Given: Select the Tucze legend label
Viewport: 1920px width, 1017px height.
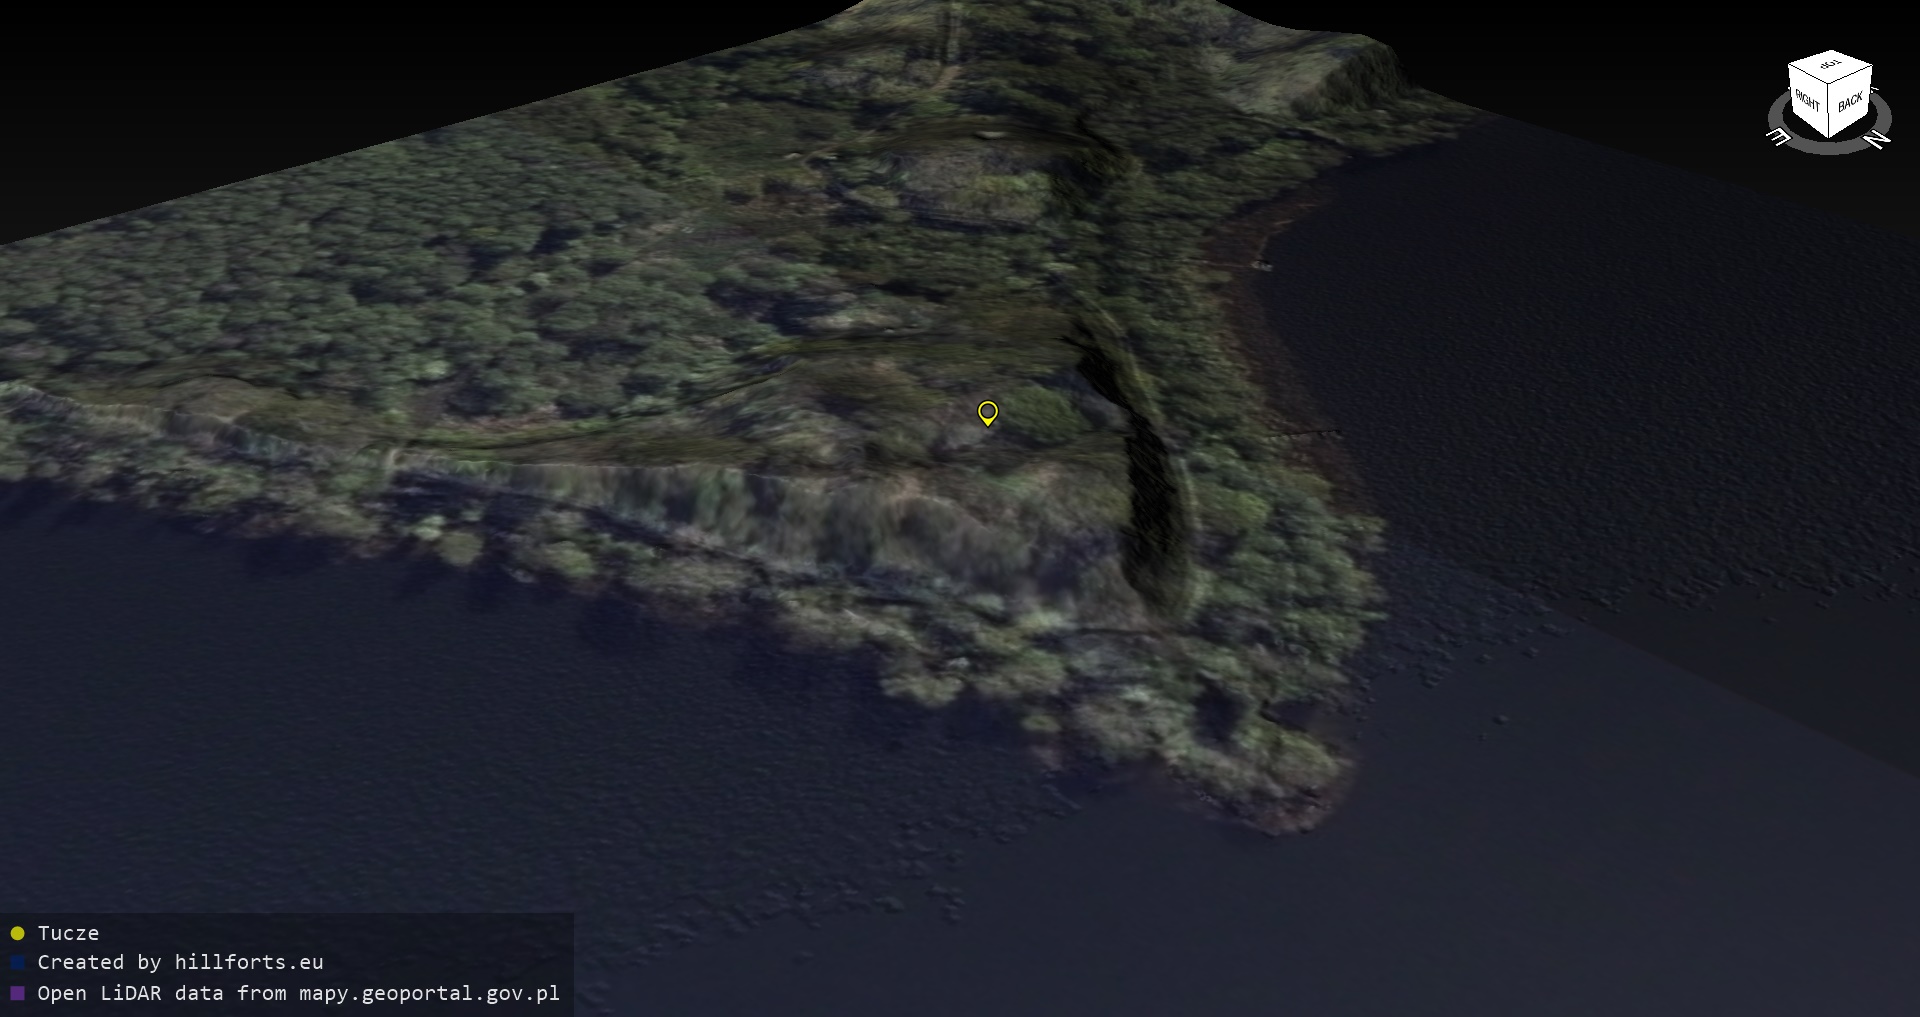Looking at the screenshot, I should click(68, 933).
